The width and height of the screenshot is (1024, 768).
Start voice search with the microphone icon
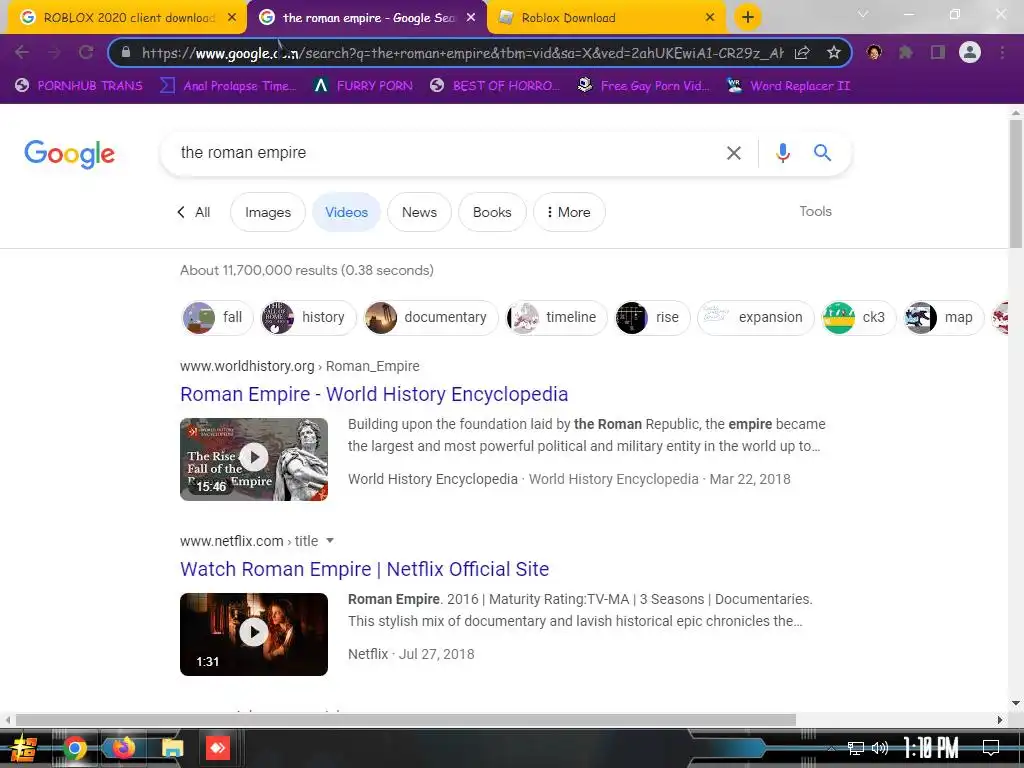click(x=782, y=153)
